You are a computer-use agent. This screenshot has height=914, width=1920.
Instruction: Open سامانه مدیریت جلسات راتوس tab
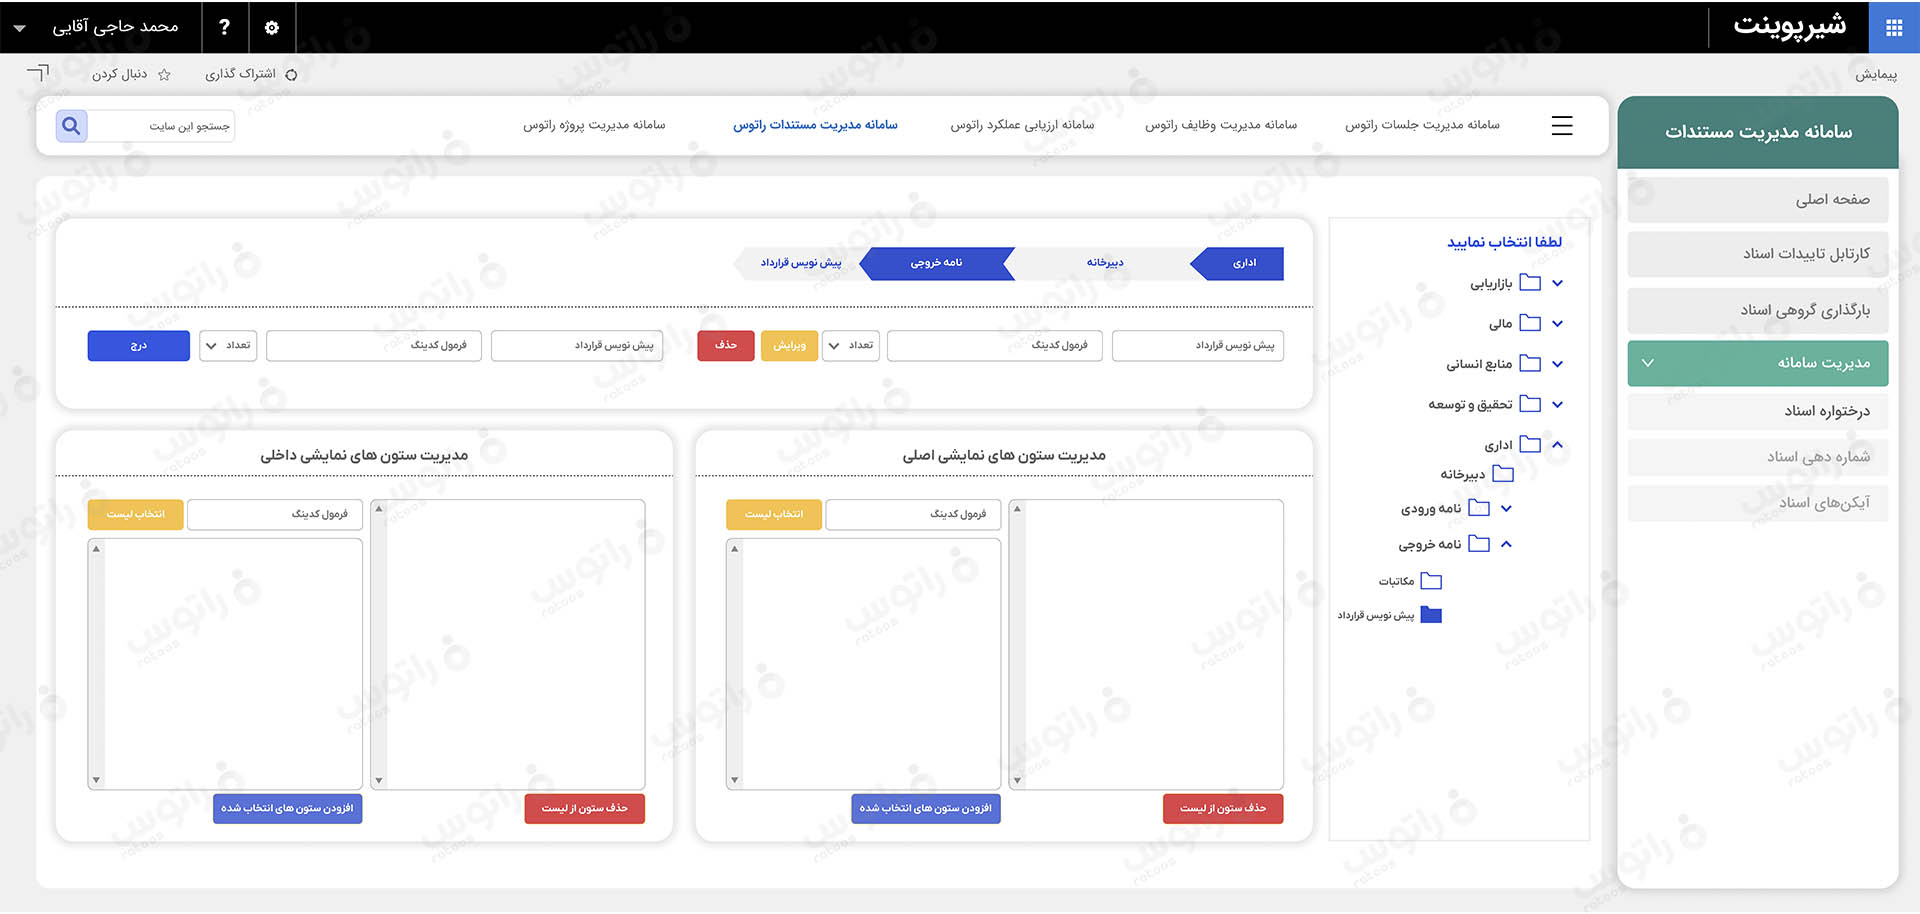tap(1421, 125)
